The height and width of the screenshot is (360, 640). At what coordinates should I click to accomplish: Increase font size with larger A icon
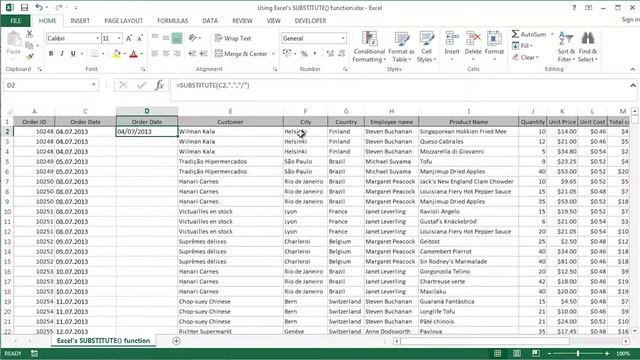(x=129, y=38)
